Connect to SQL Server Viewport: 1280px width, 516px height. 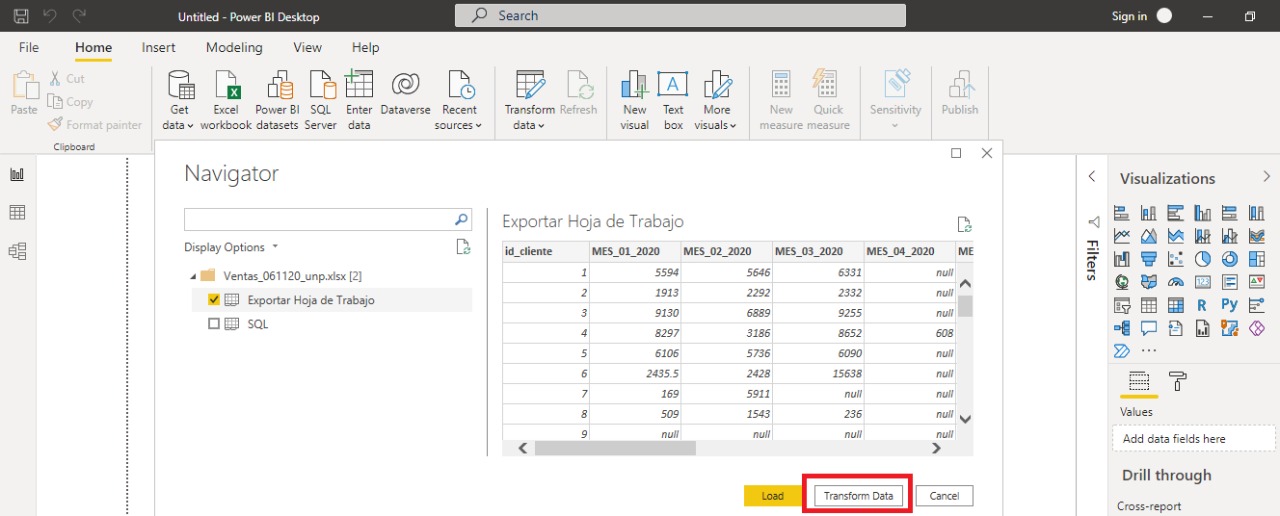(321, 101)
